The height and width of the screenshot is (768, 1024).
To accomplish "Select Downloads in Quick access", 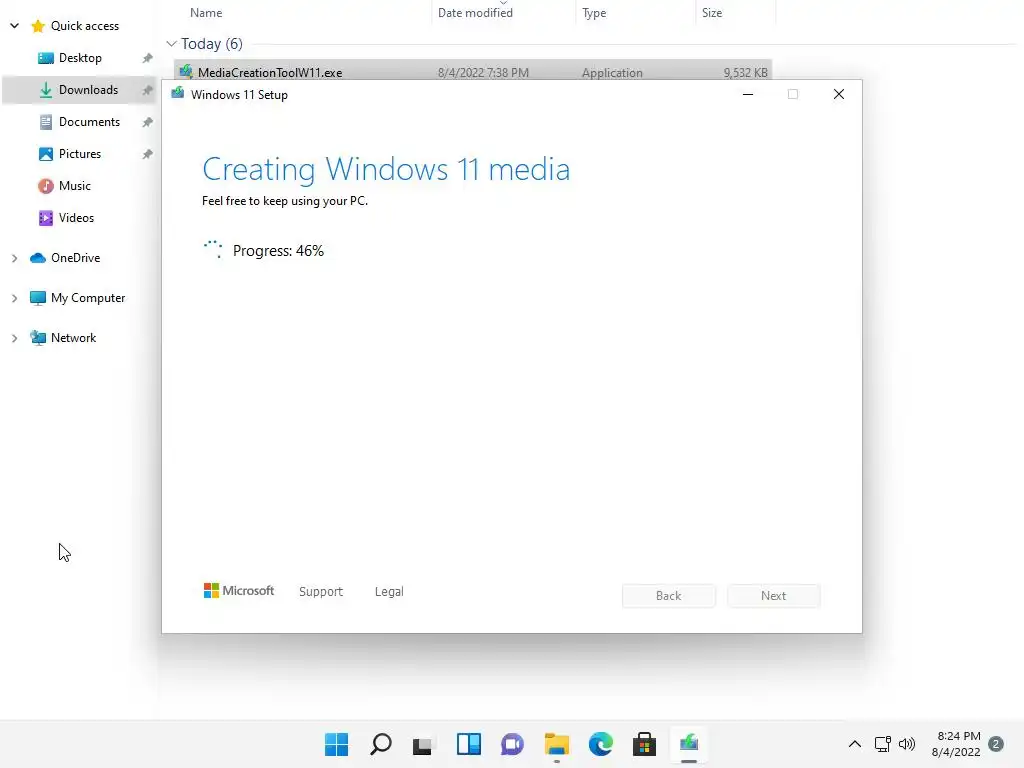I will coord(79,89).
